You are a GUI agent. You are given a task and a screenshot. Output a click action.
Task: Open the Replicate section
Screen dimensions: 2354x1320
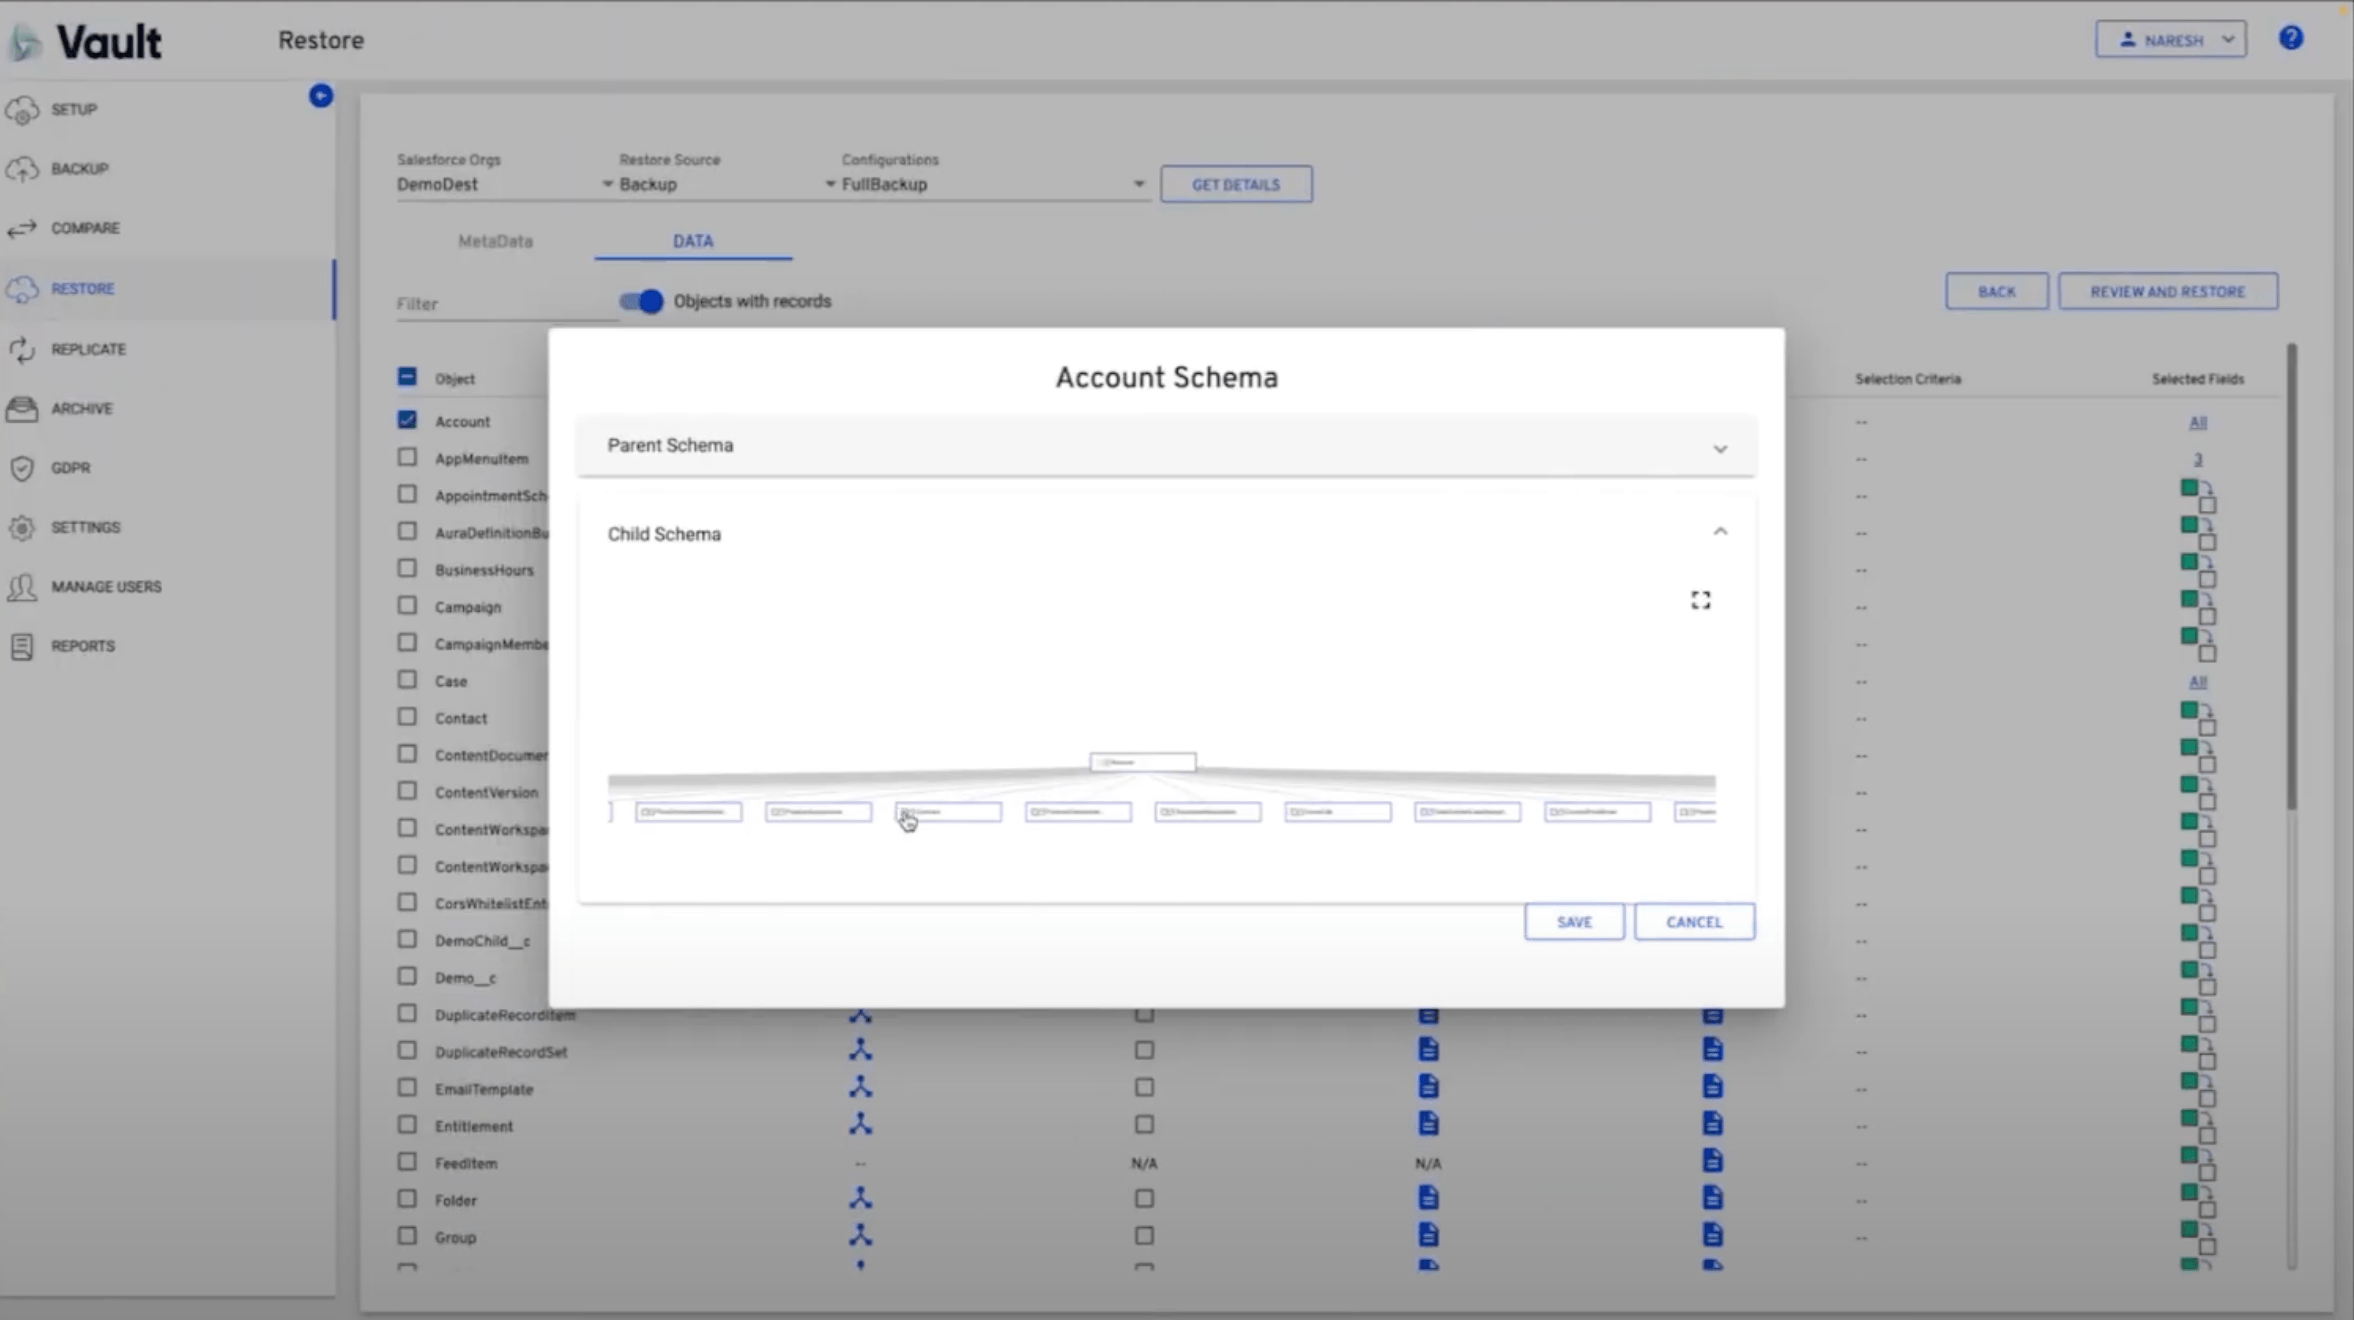click(88, 349)
